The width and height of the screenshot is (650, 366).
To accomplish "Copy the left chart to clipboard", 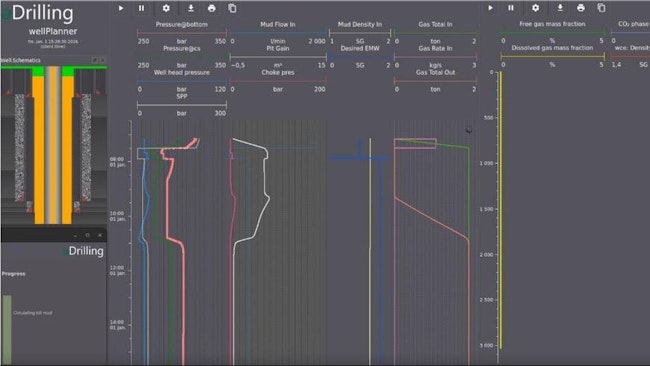I will coord(232,8).
